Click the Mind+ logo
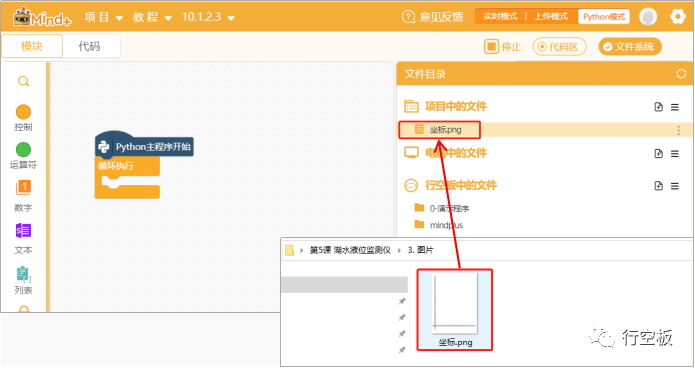The image size is (695, 368). [42, 17]
